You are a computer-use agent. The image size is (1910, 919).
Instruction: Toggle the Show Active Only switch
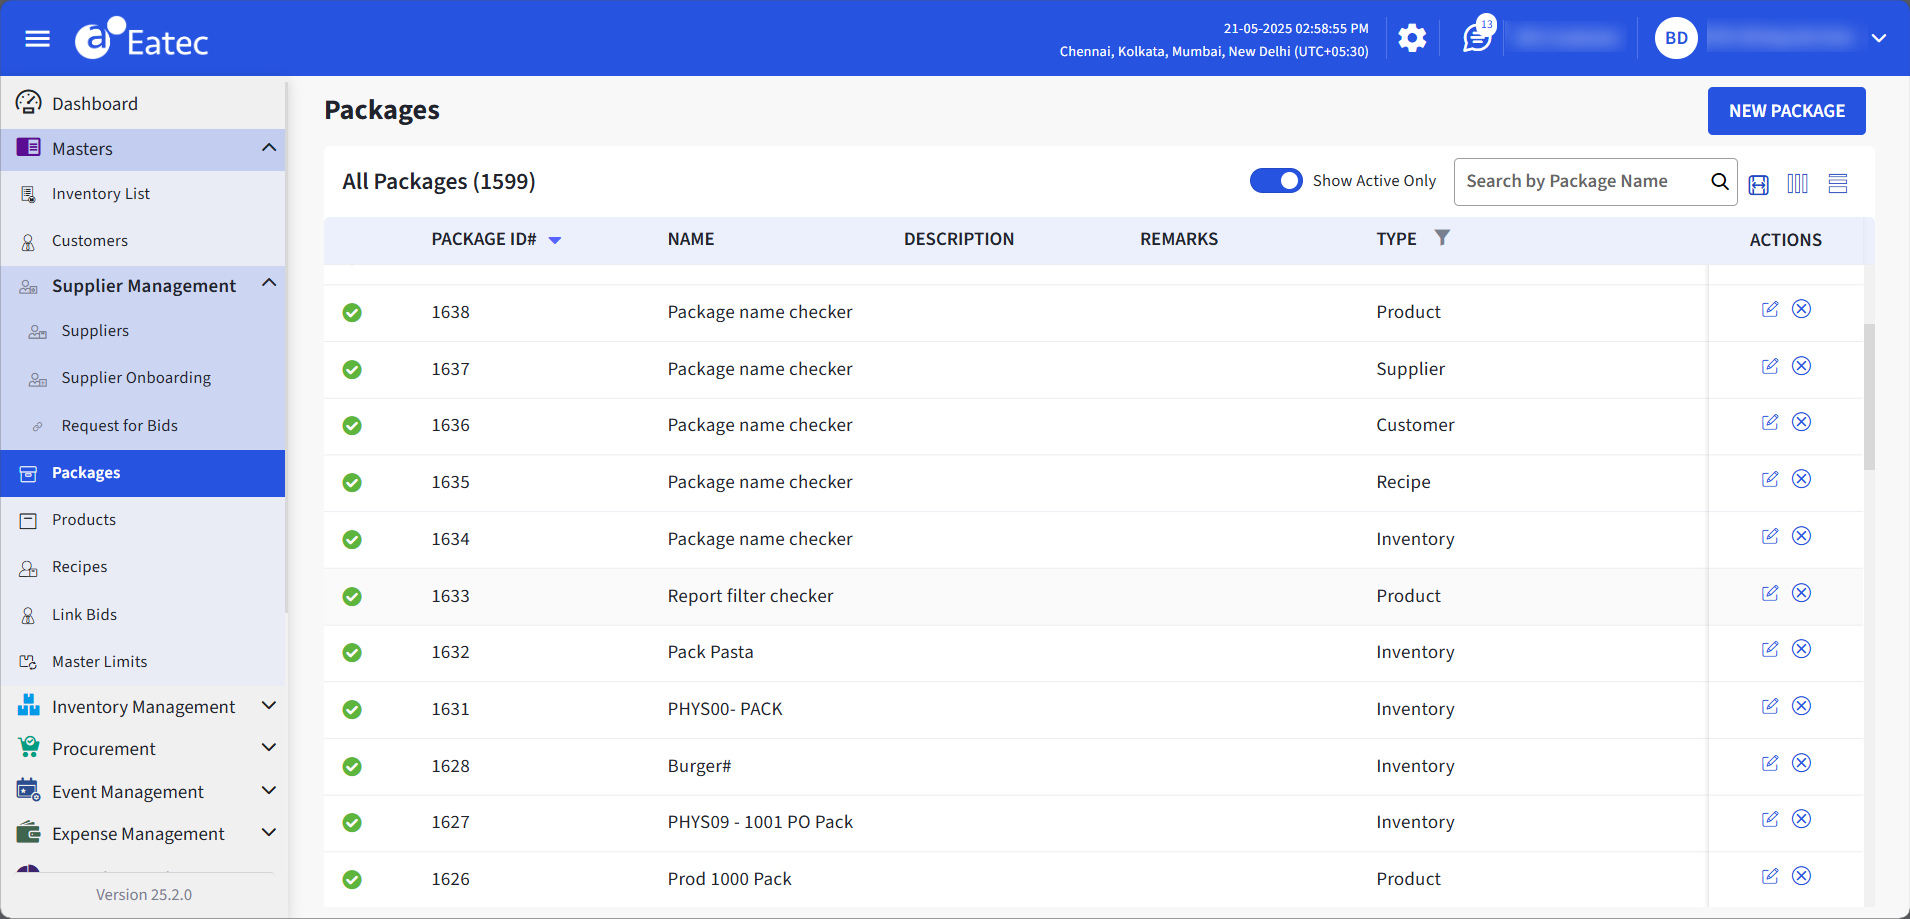tap(1276, 181)
